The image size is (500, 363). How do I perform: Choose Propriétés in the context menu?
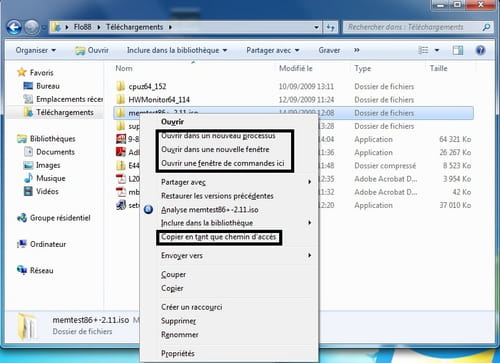[178, 353]
